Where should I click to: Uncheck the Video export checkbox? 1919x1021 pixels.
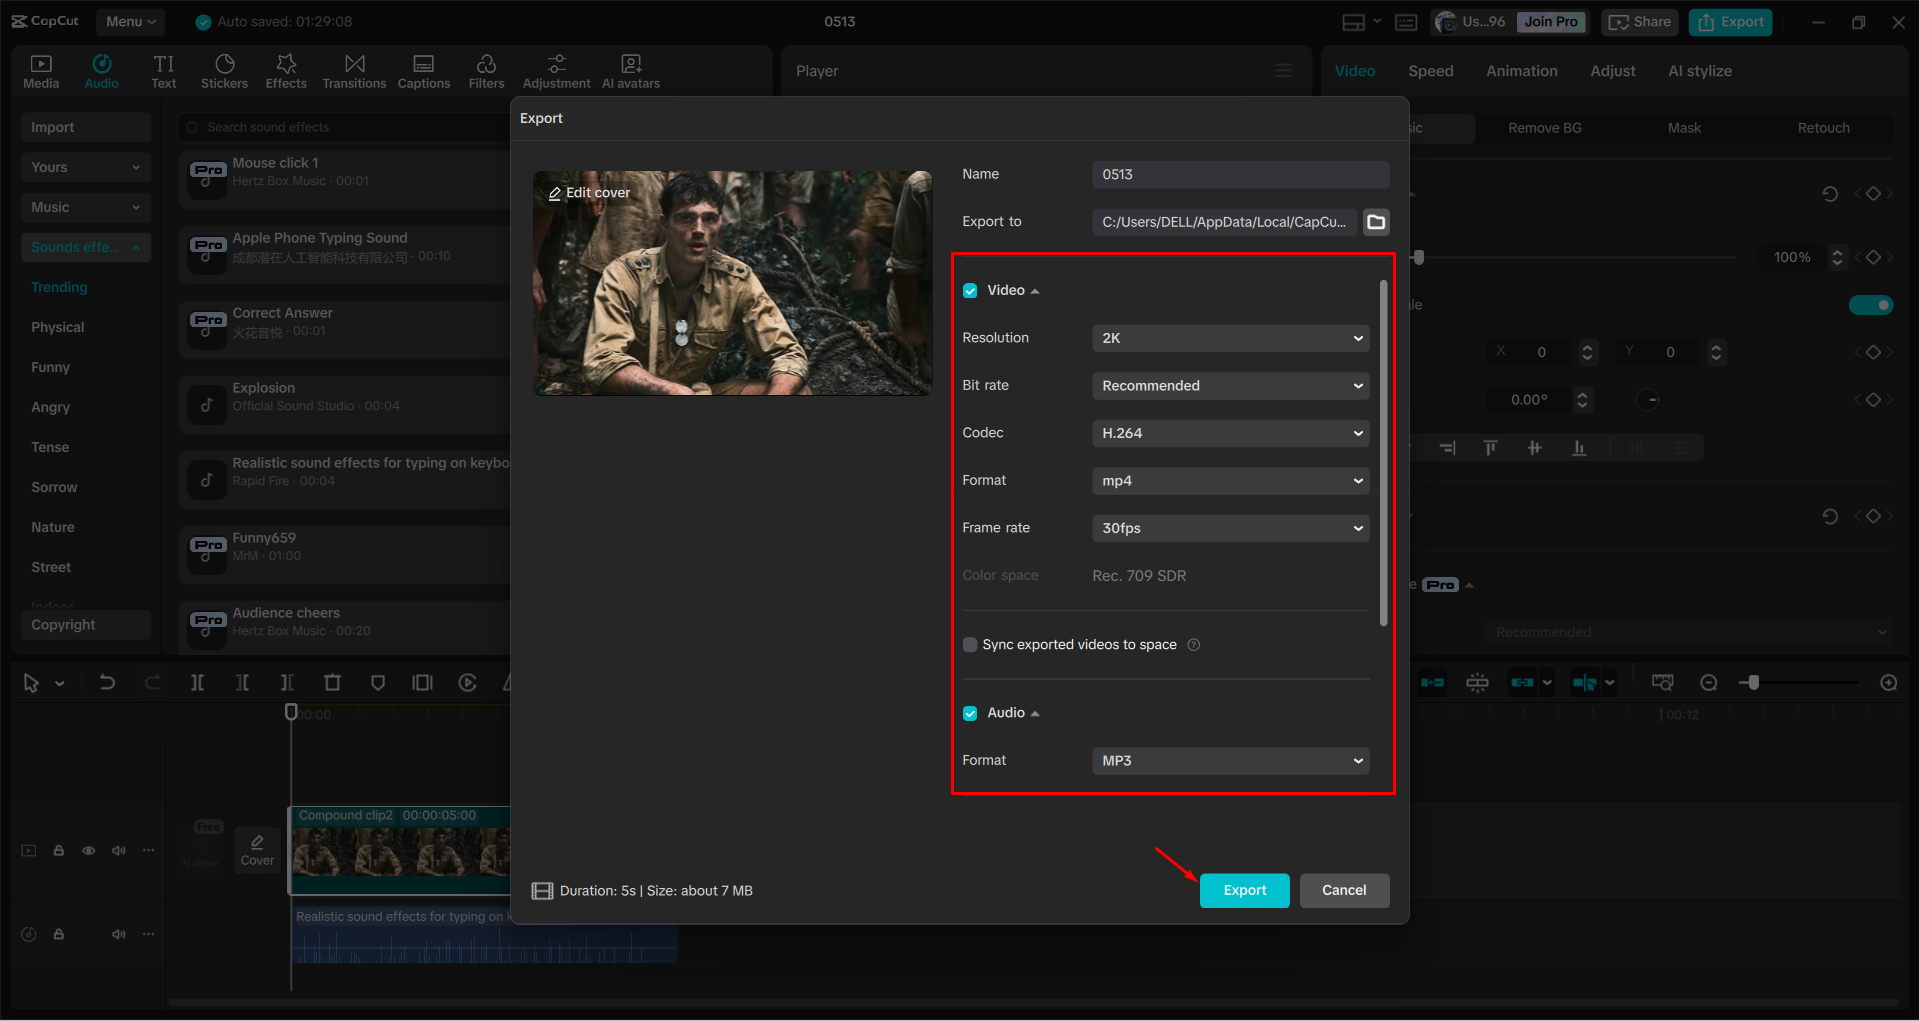pos(970,290)
